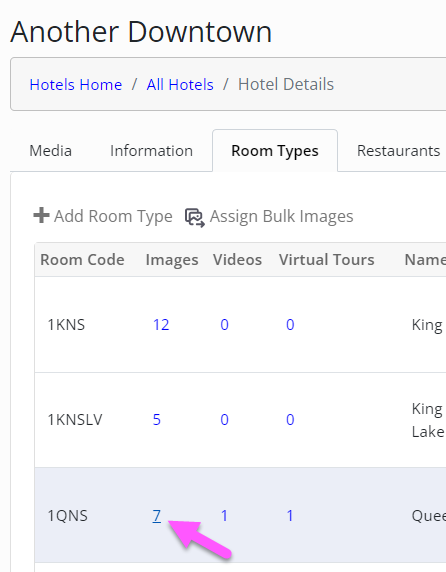Select the Room Types tab
Screen dimensions: 446x572
(275, 151)
